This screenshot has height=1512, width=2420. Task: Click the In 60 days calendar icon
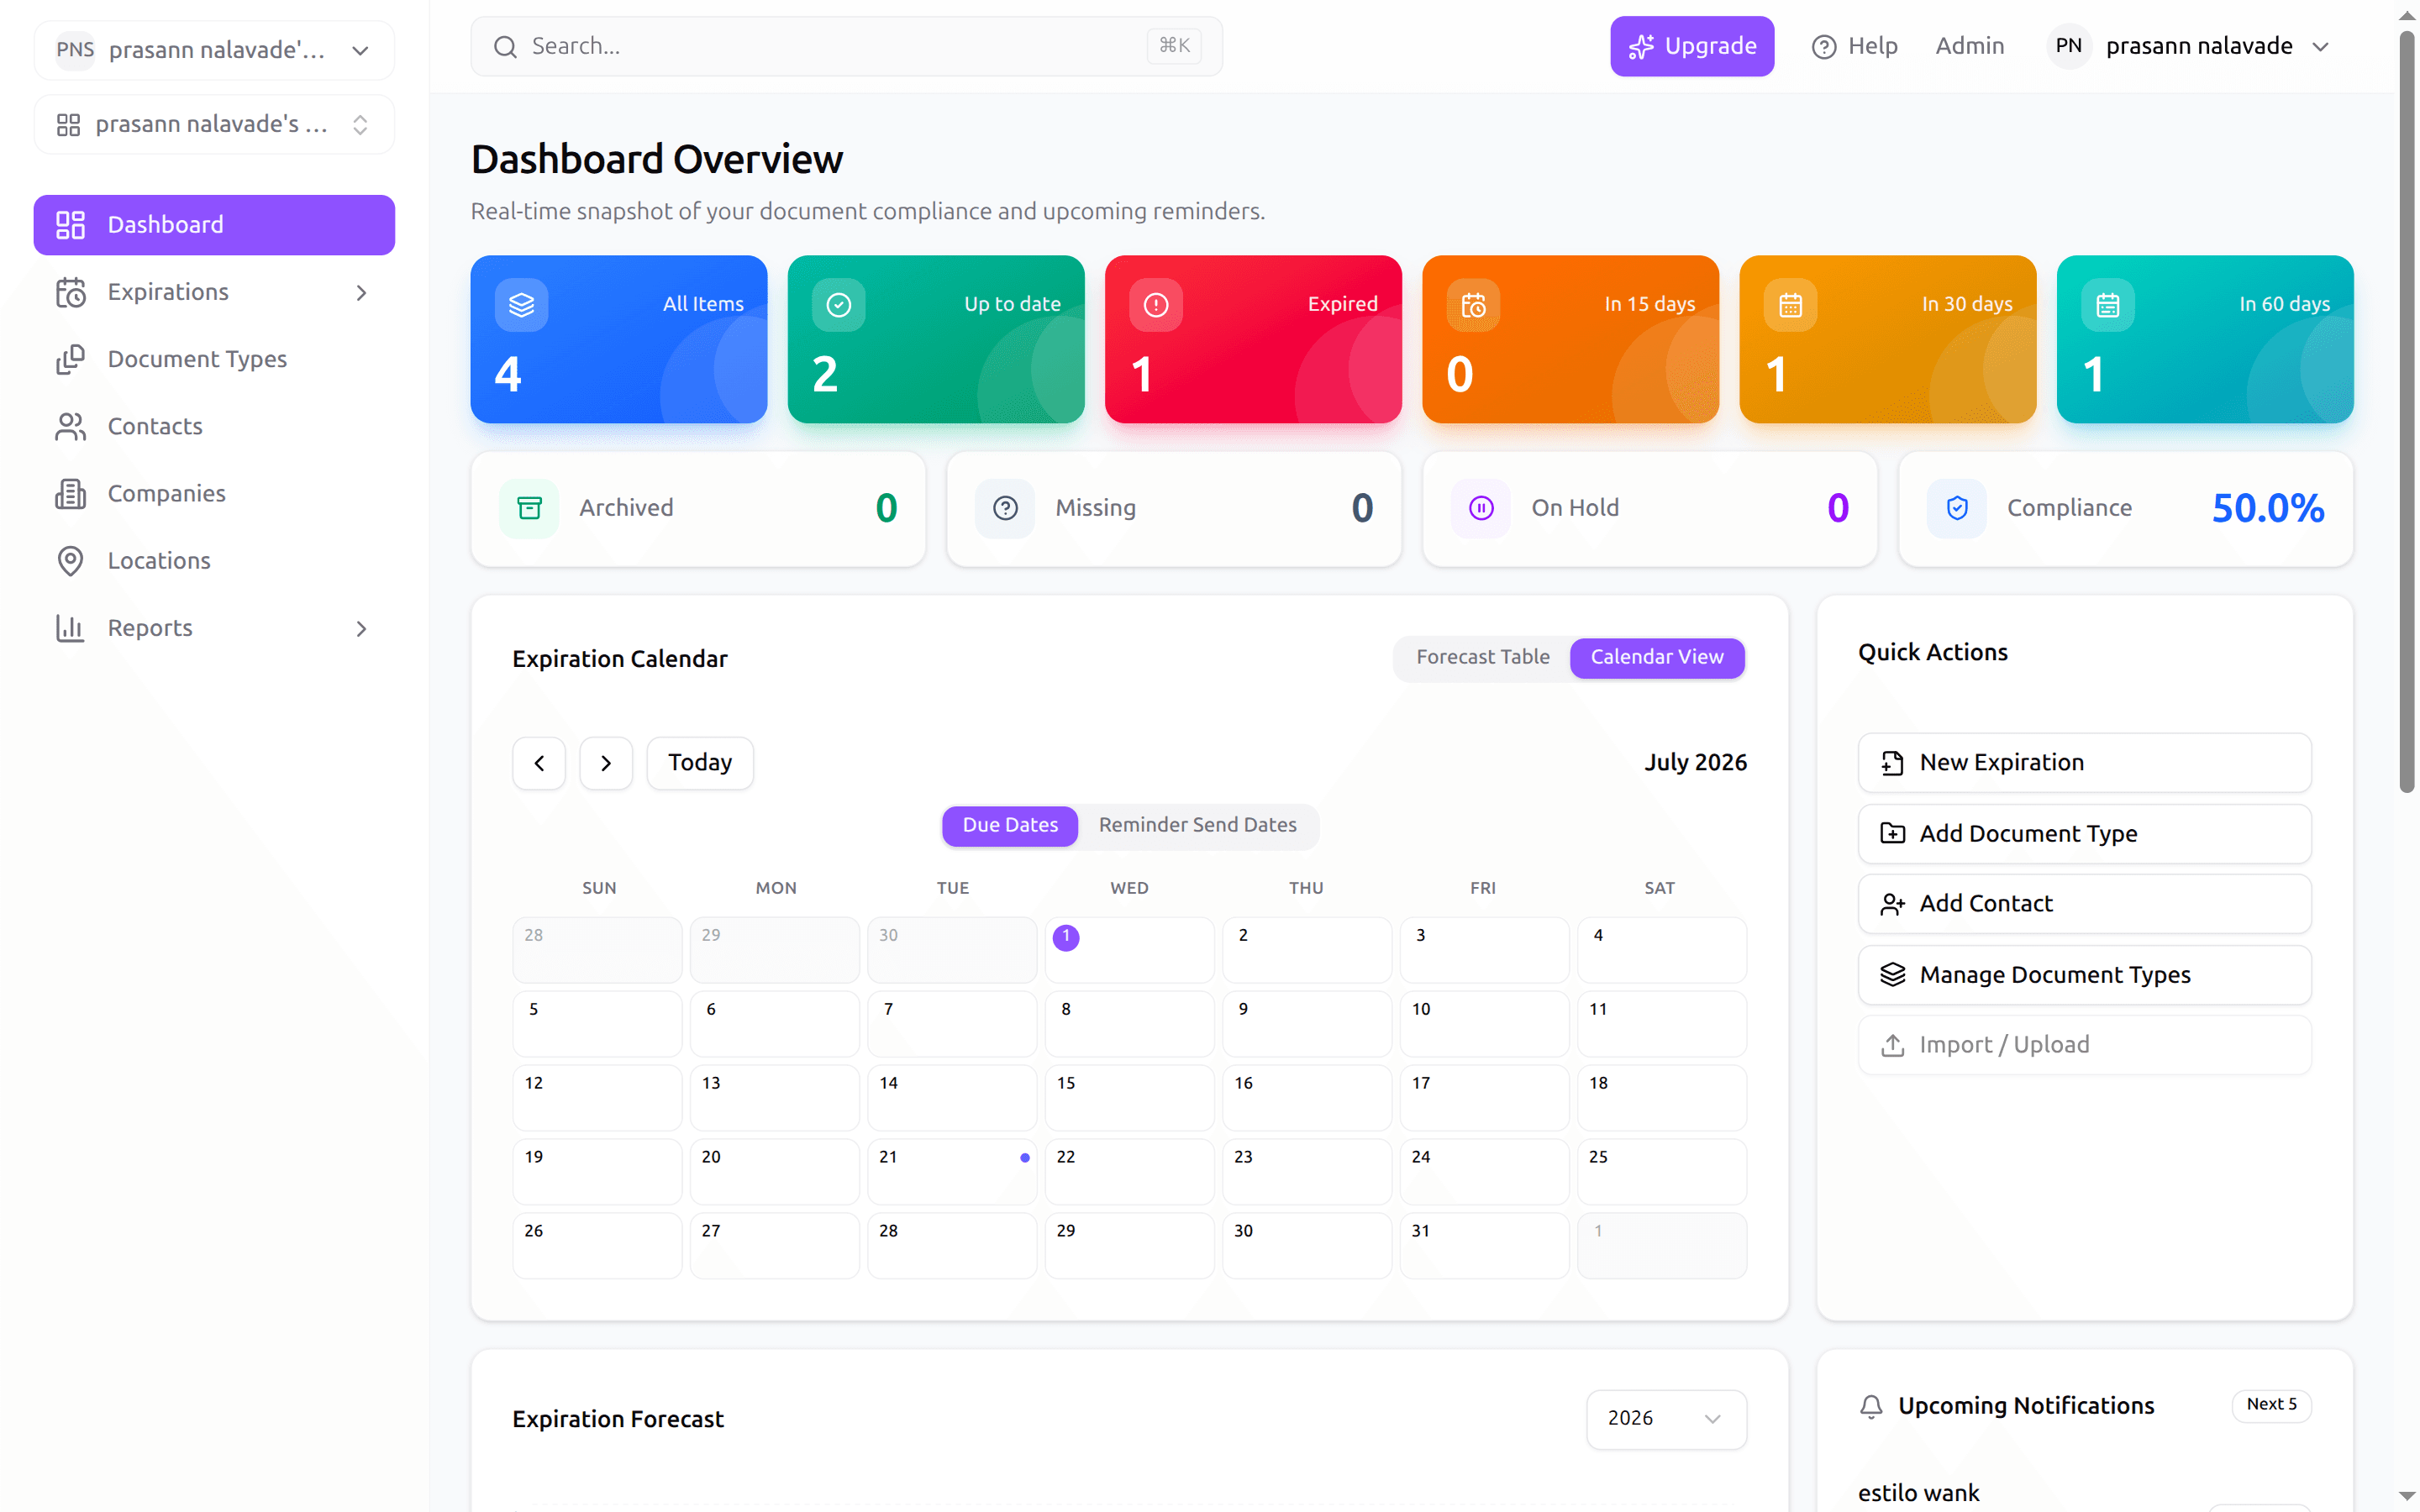[2107, 304]
